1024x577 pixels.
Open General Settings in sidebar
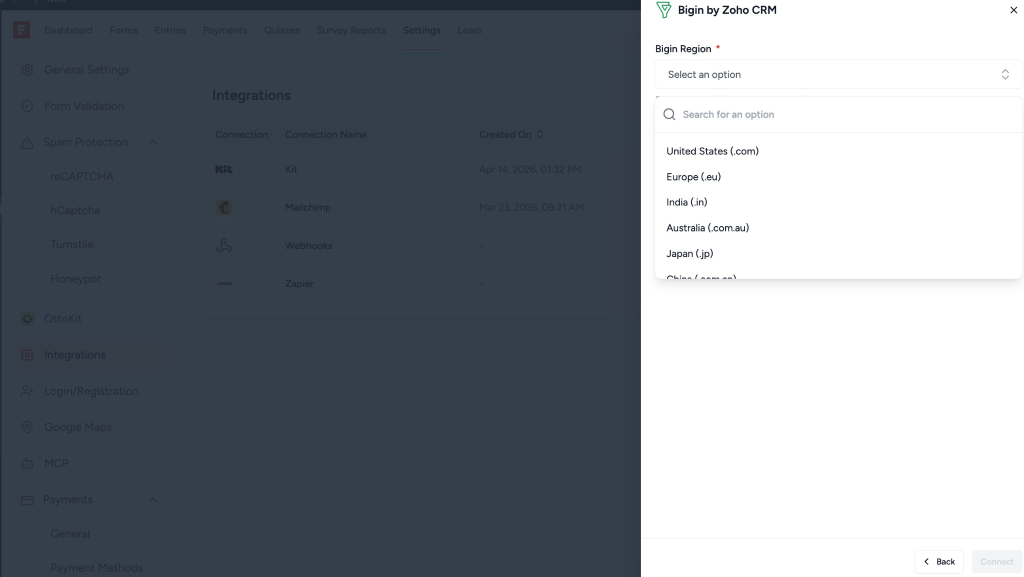[86, 70]
